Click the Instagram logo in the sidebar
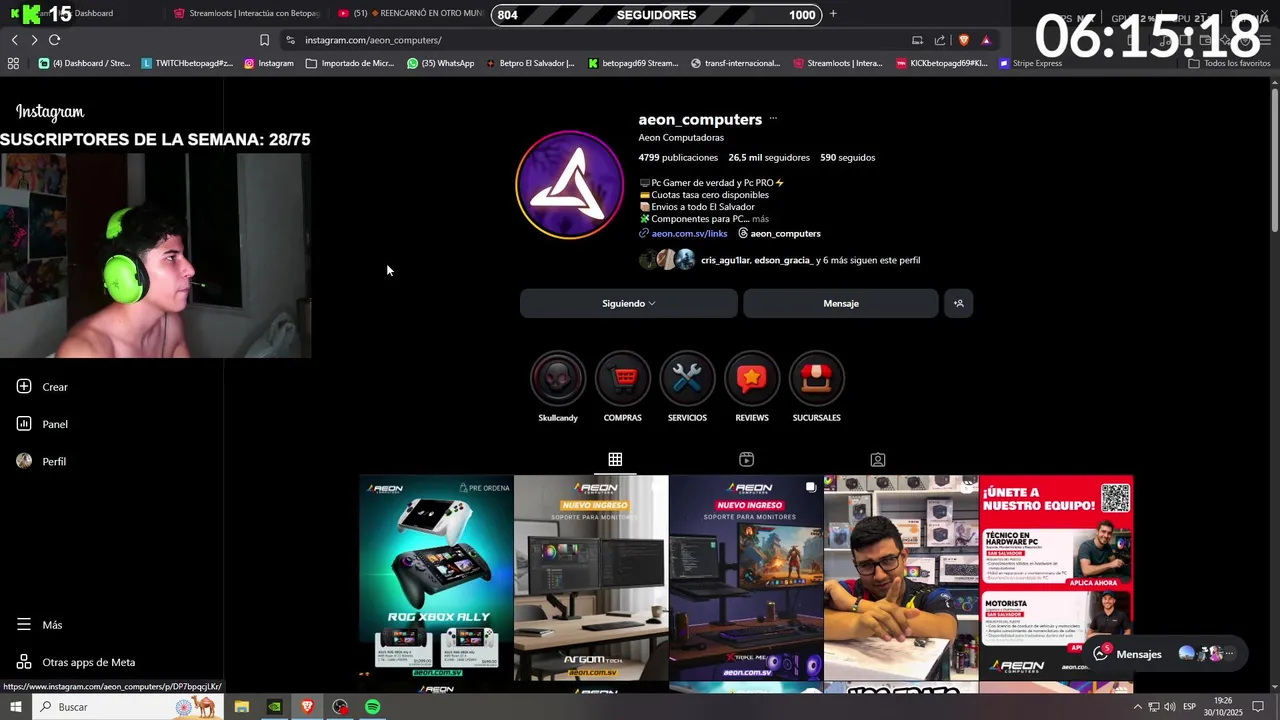The width and height of the screenshot is (1280, 720). click(x=50, y=112)
